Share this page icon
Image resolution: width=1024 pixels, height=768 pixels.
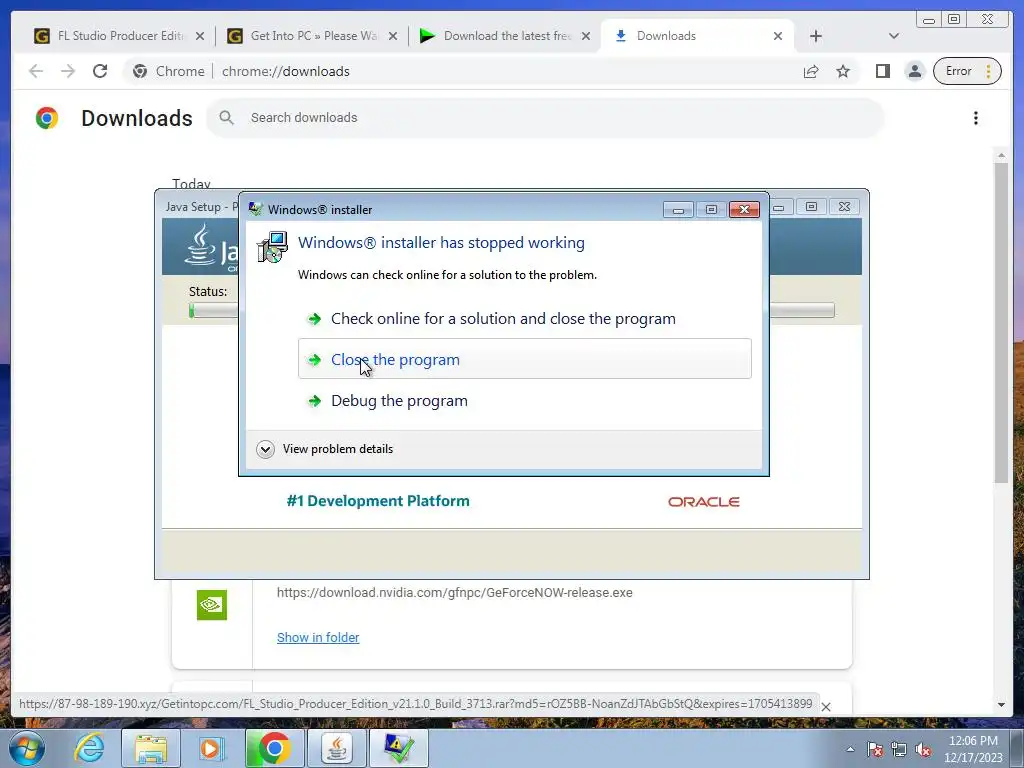(x=811, y=71)
